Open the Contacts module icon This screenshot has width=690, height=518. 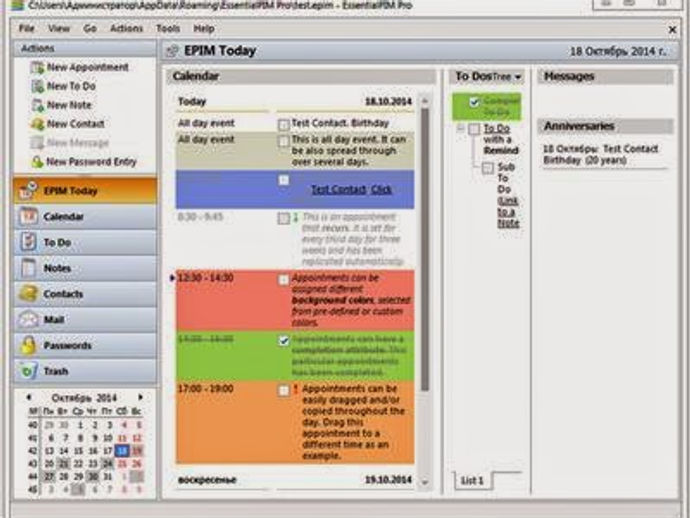(28, 294)
